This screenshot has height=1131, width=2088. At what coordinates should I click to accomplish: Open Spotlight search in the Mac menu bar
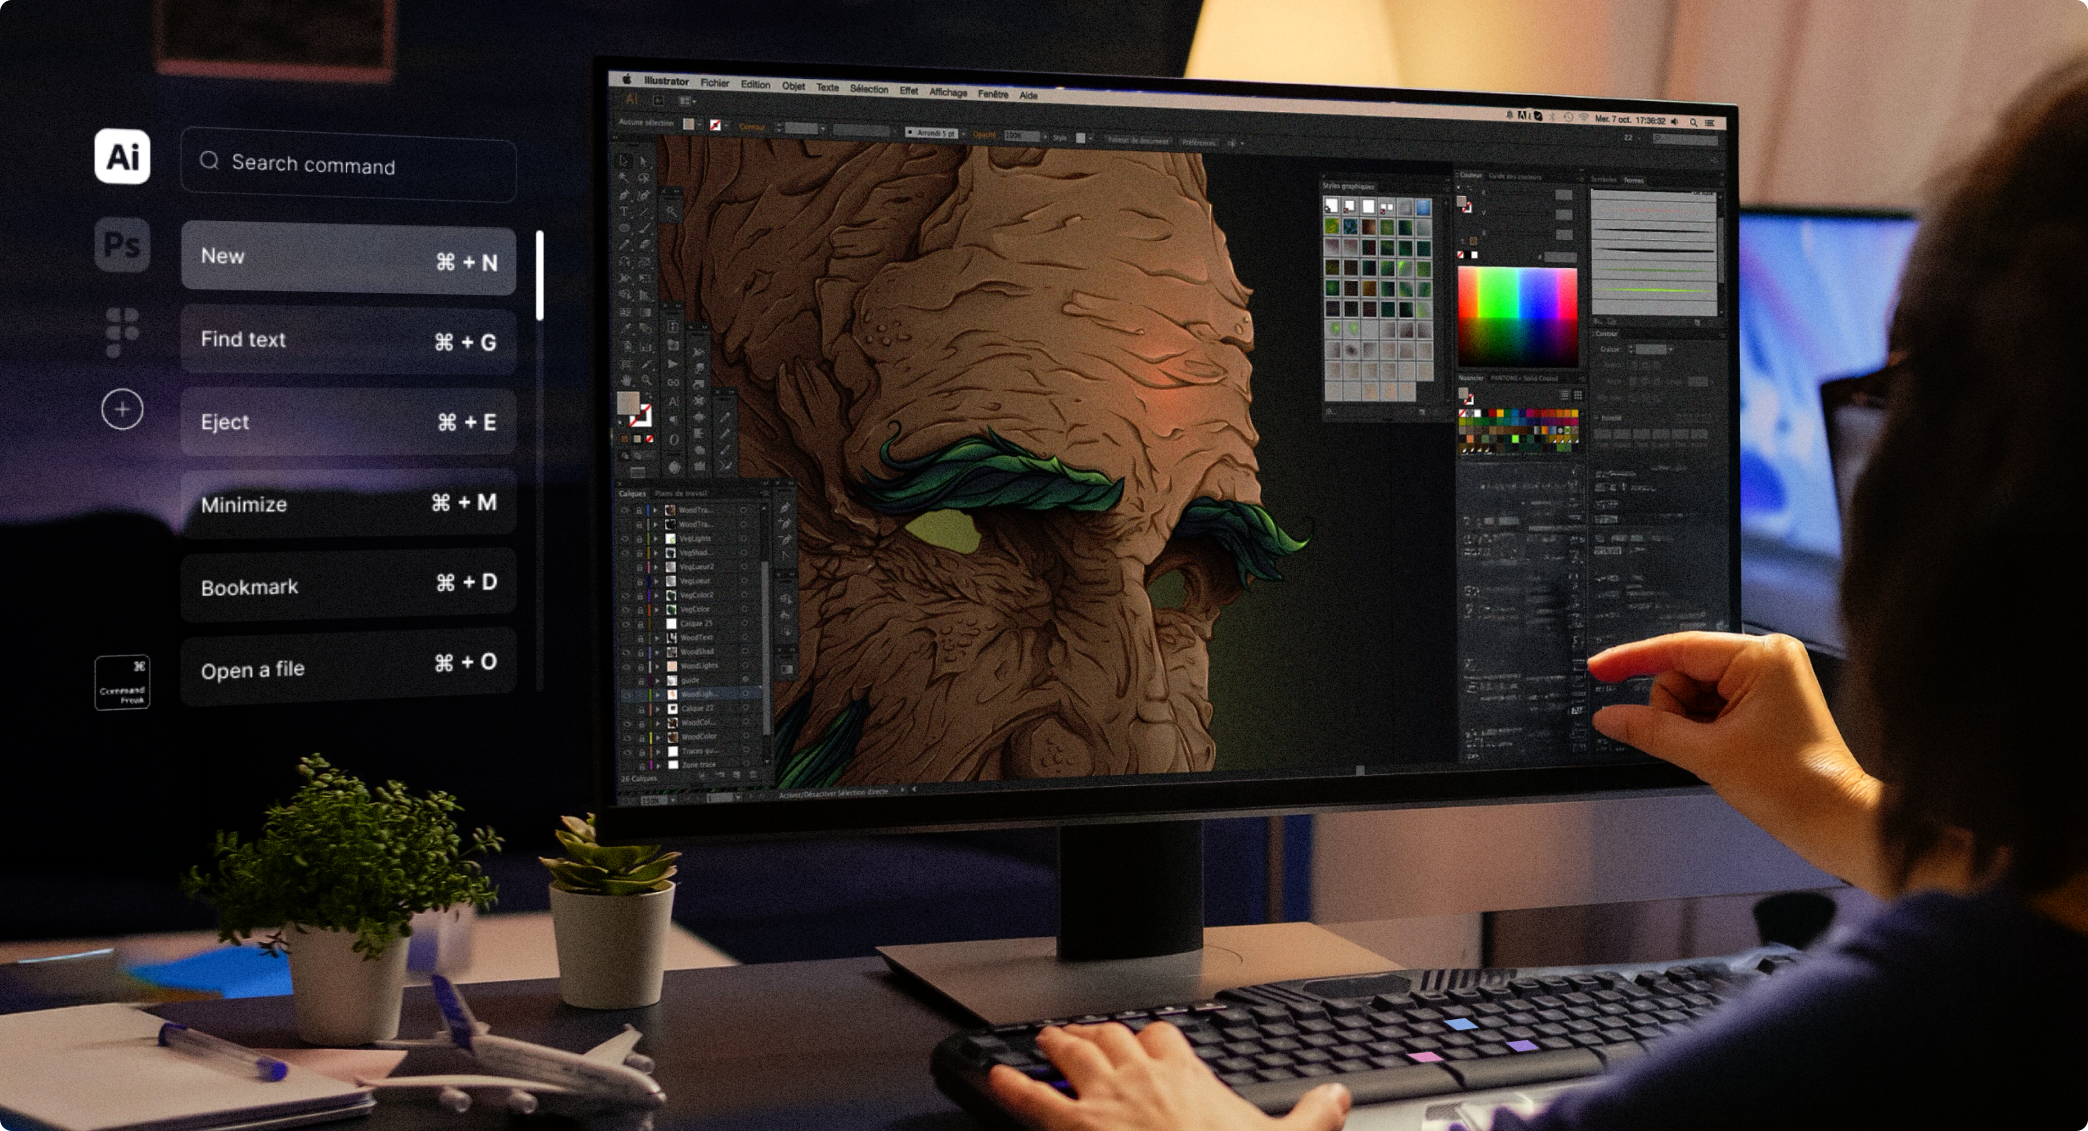1693,122
